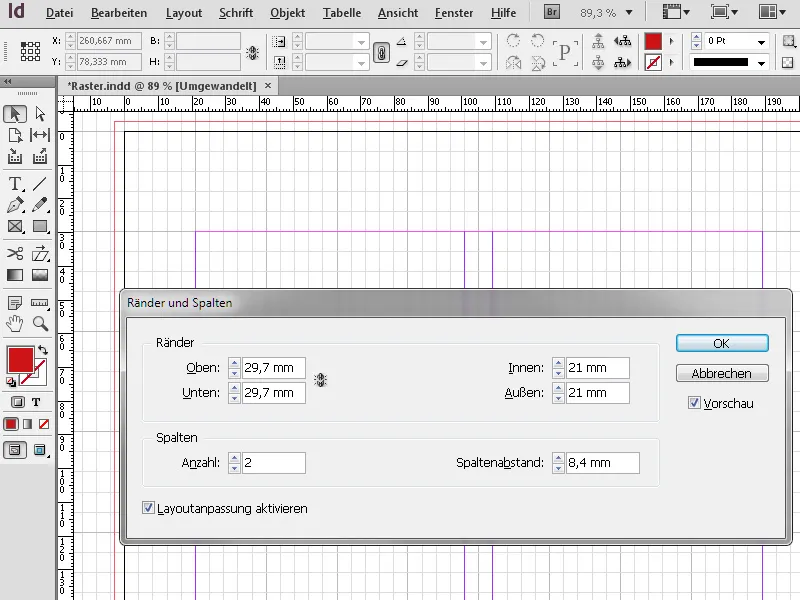
Task: Choose the Note tool
Action: [15, 303]
